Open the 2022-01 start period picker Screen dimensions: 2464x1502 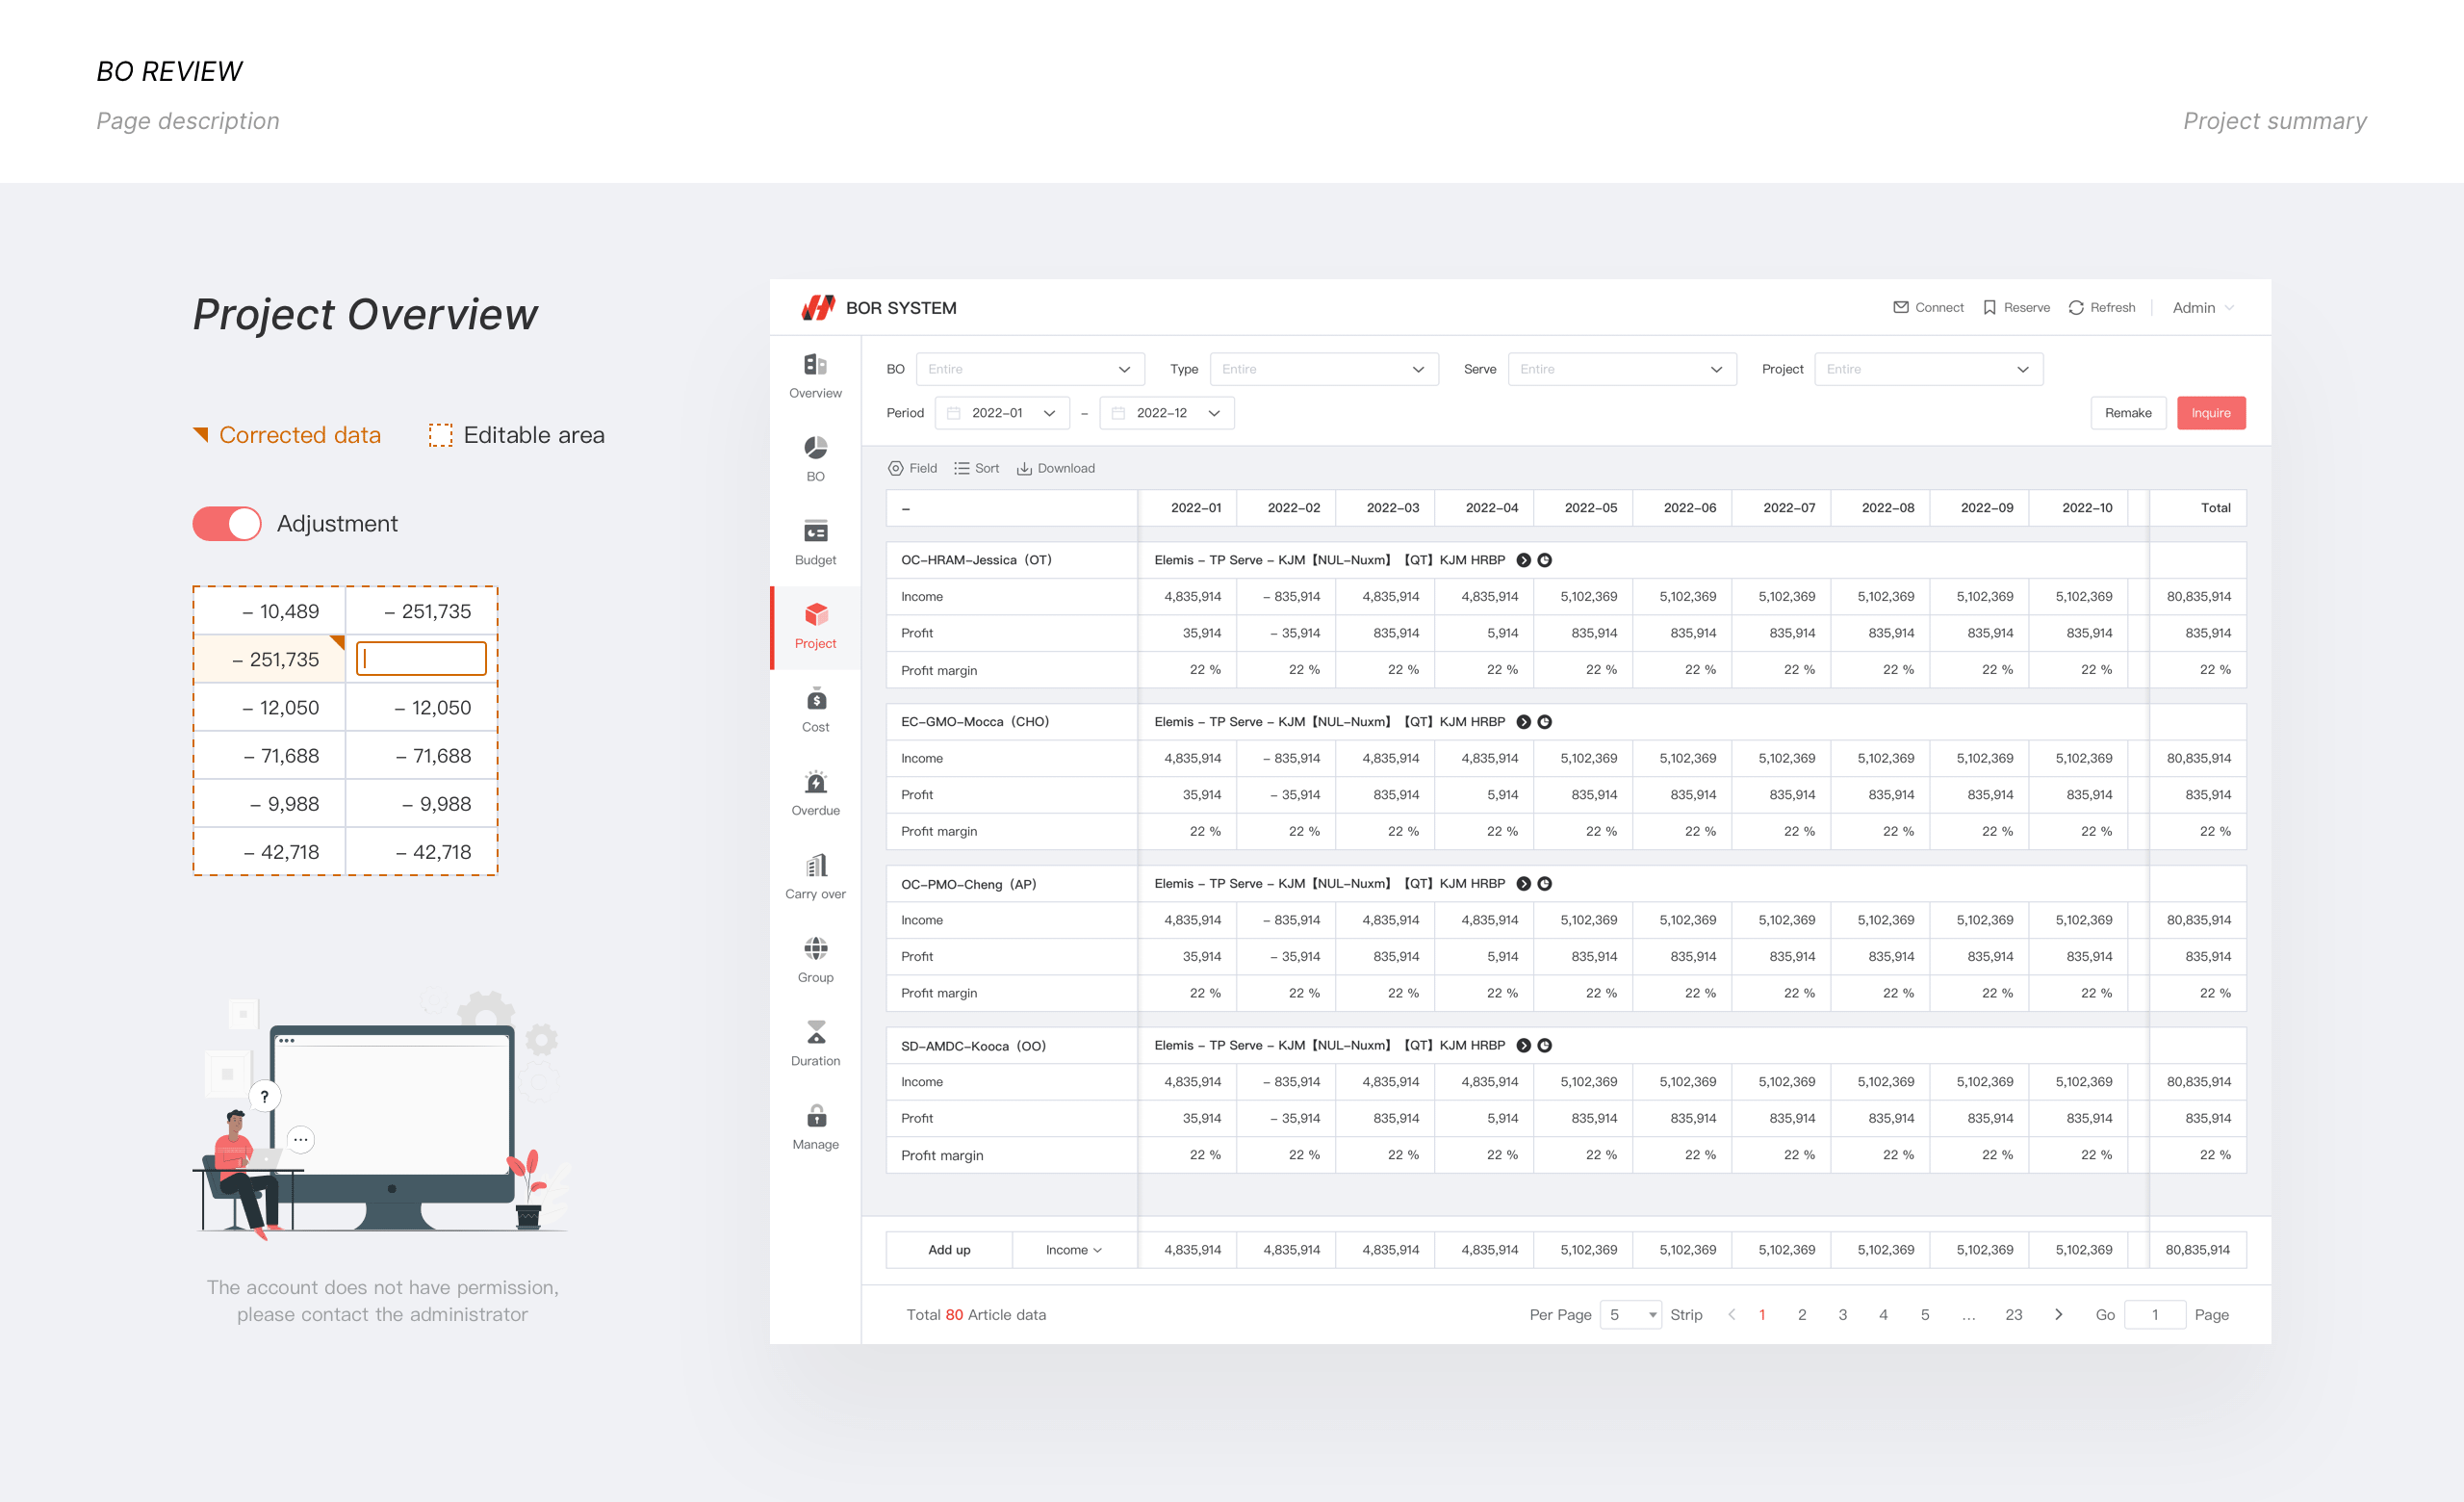point(1002,413)
